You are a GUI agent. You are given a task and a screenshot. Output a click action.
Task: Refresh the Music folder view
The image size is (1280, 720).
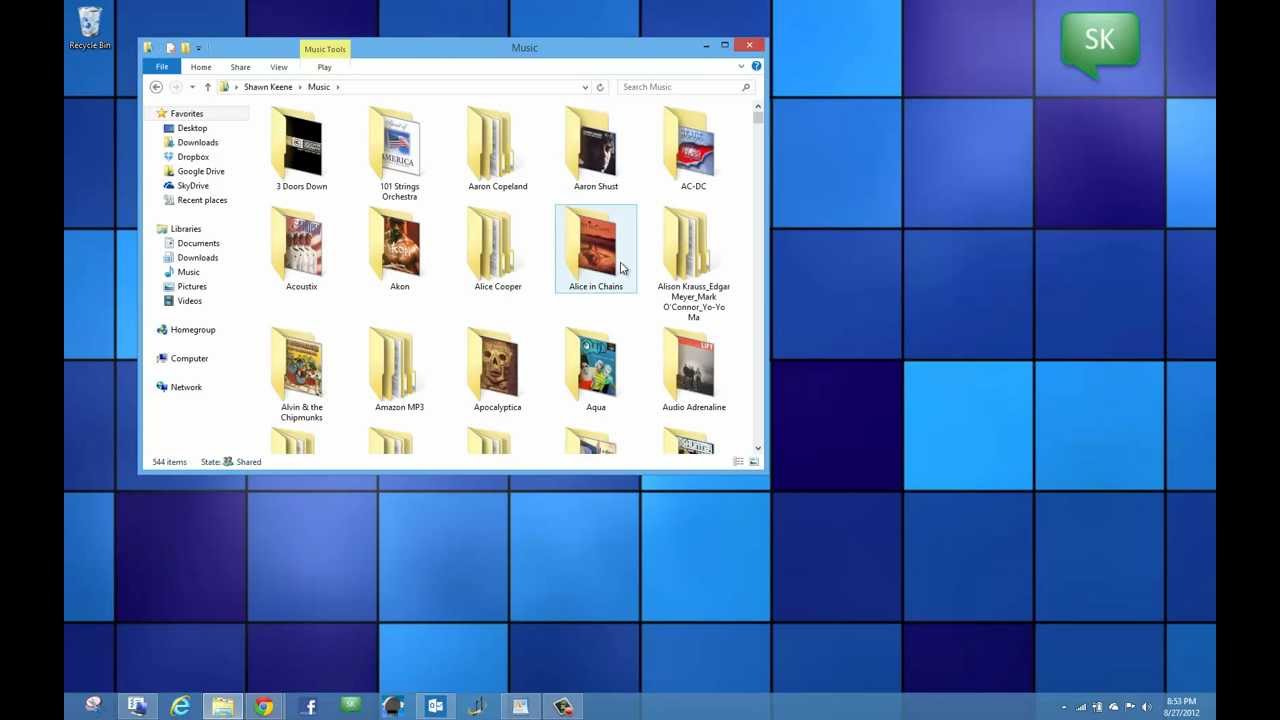point(600,87)
